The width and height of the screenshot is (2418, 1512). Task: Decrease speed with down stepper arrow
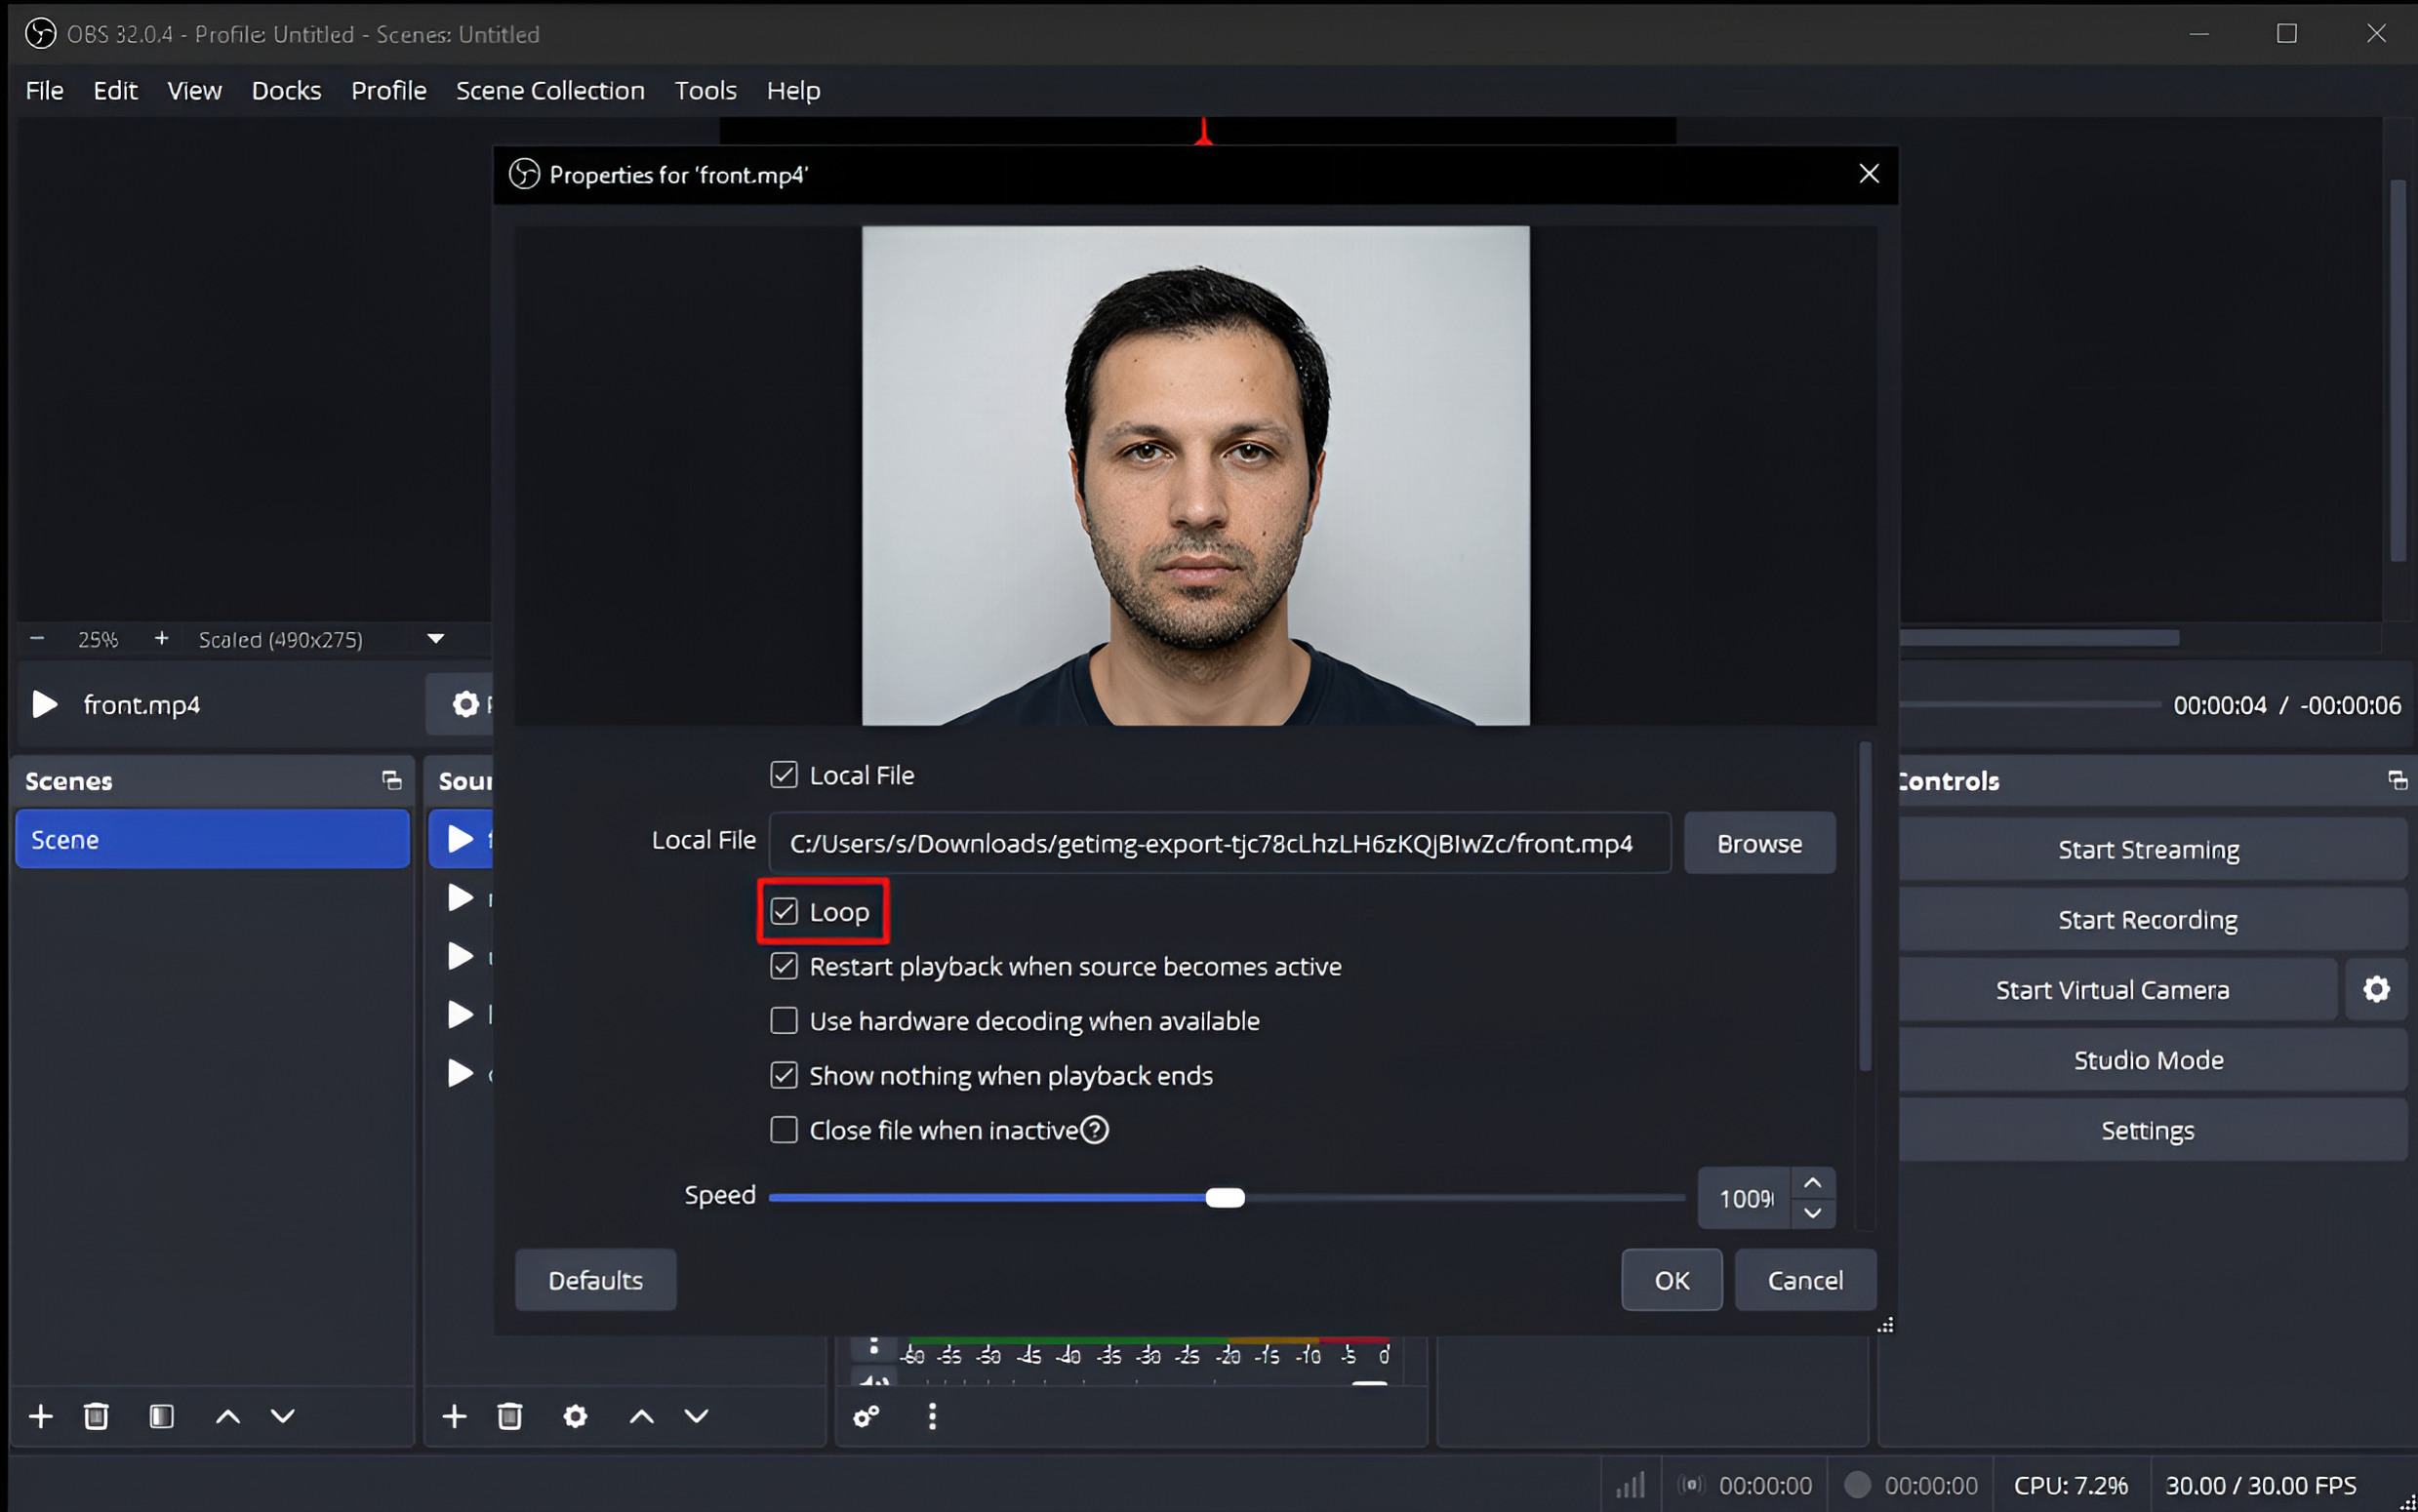(x=1812, y=1213)
